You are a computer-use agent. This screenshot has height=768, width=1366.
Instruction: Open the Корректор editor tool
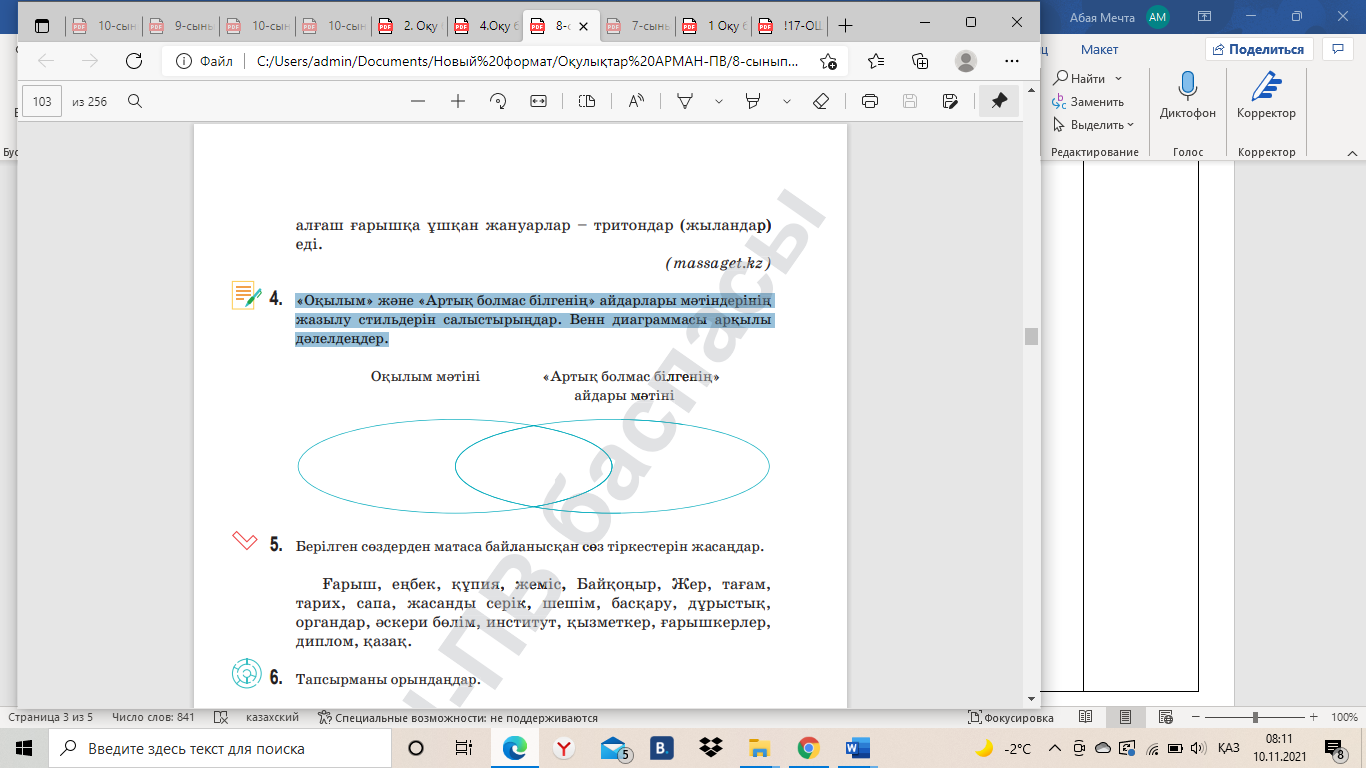click(1266, 96)
